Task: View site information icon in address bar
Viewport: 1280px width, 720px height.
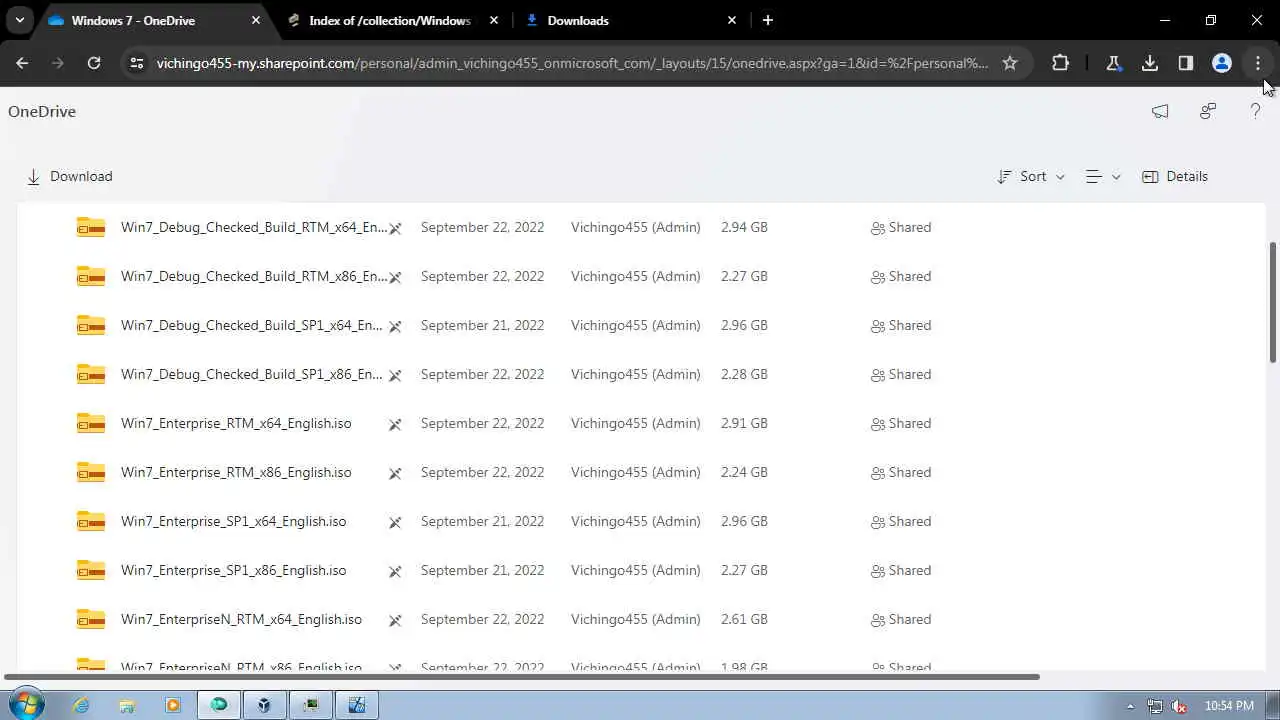Action: tap(137, 63)
